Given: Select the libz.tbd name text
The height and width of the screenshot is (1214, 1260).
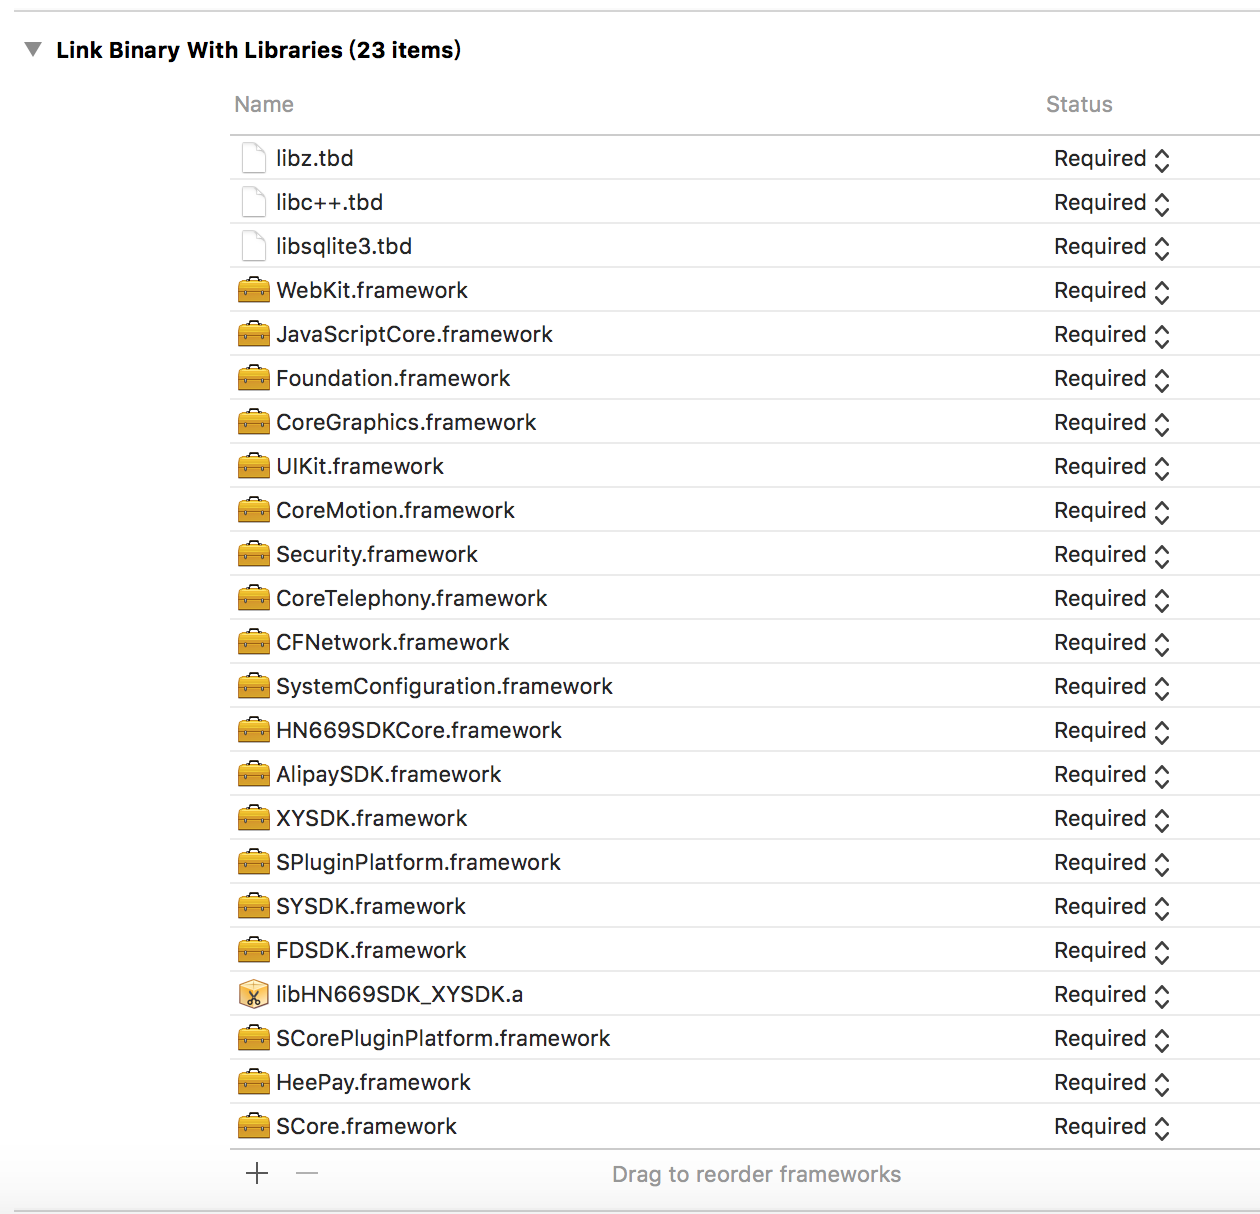Looking at the screenshot, I should click(315, 158).
